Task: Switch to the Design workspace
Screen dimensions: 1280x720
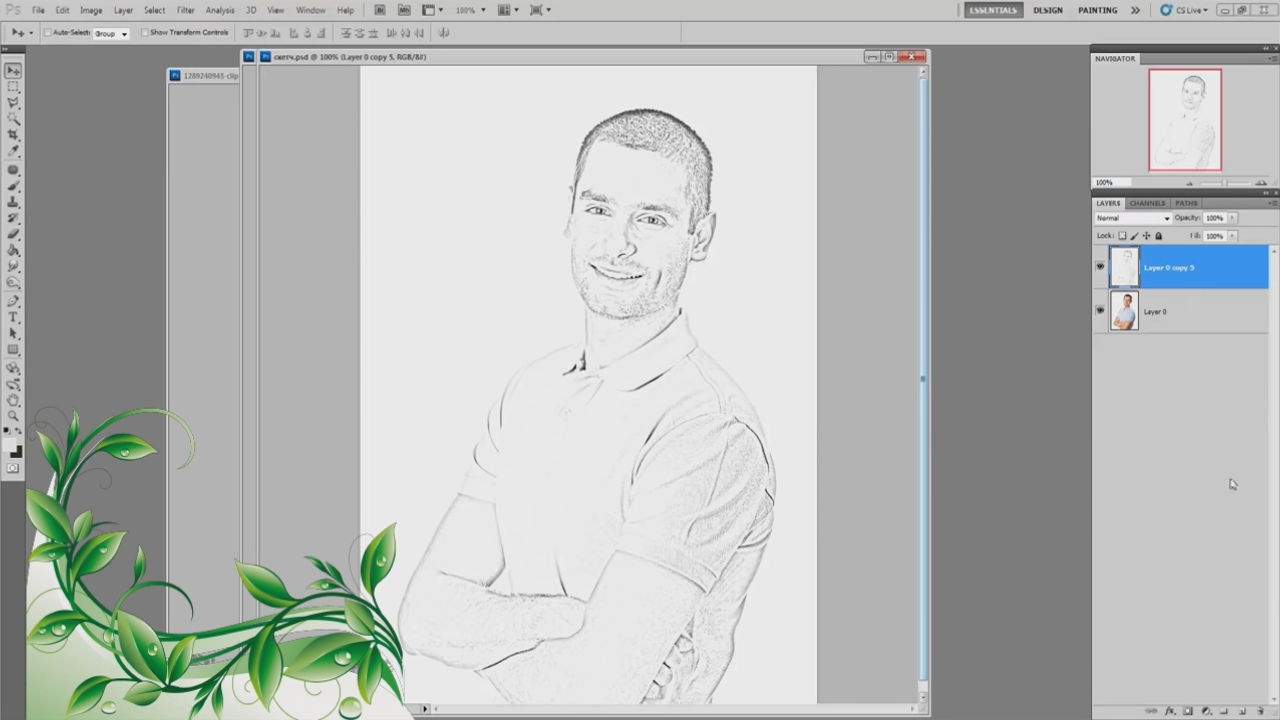Action: tap(1048, 10)
